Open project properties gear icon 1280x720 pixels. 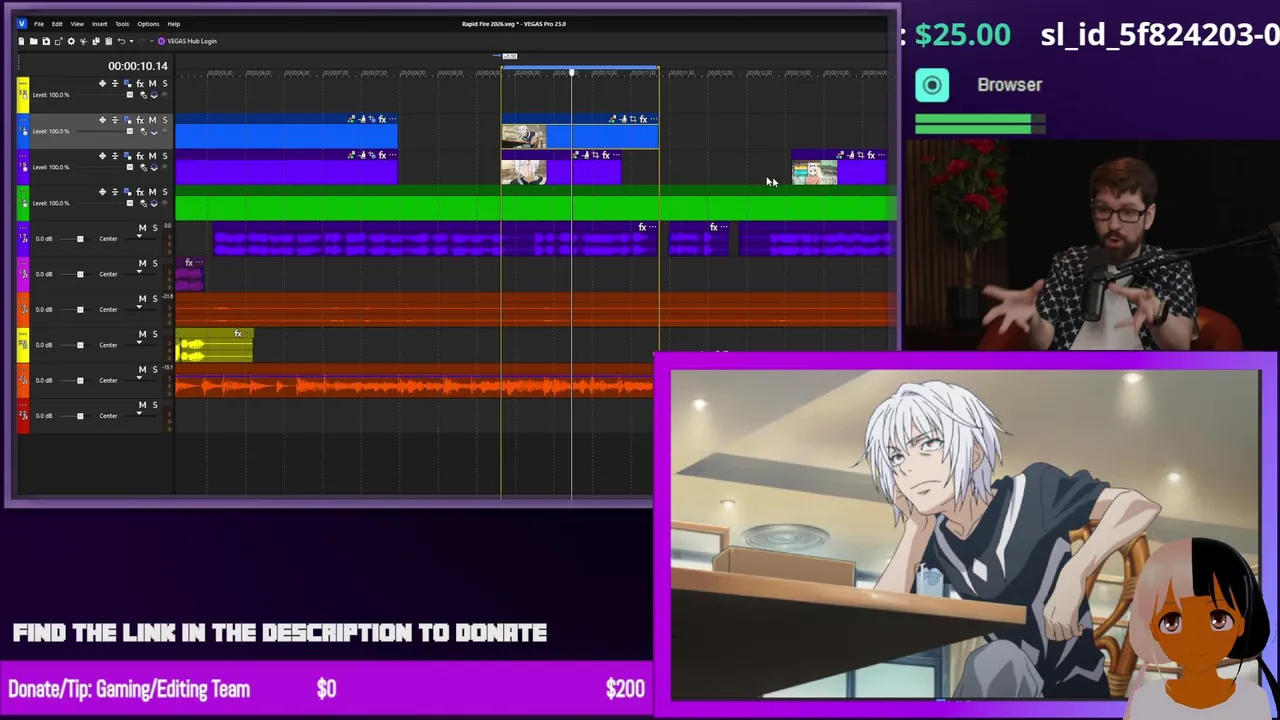71,41
